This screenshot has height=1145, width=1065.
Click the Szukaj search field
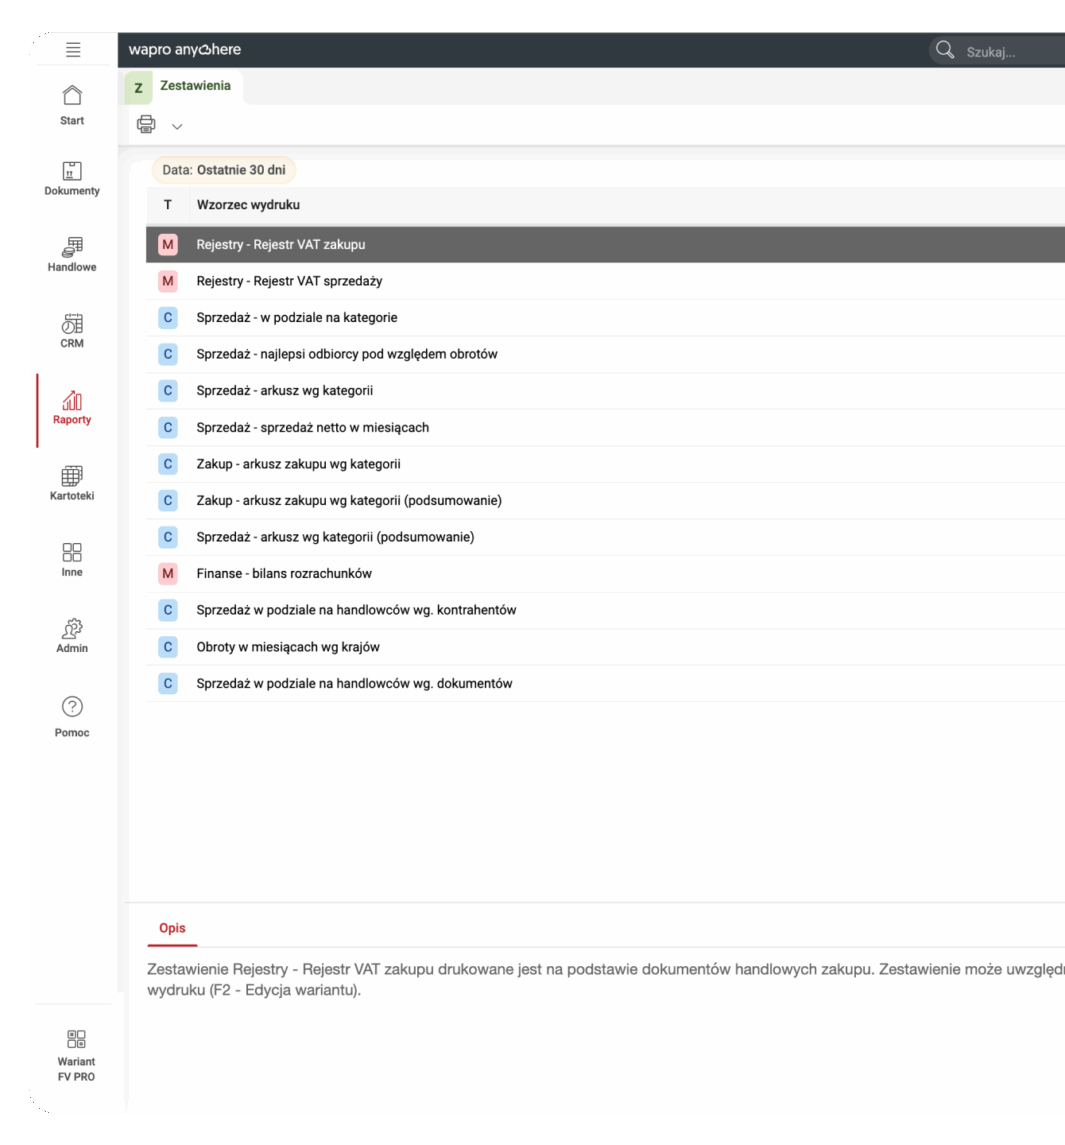(1000, 49)
